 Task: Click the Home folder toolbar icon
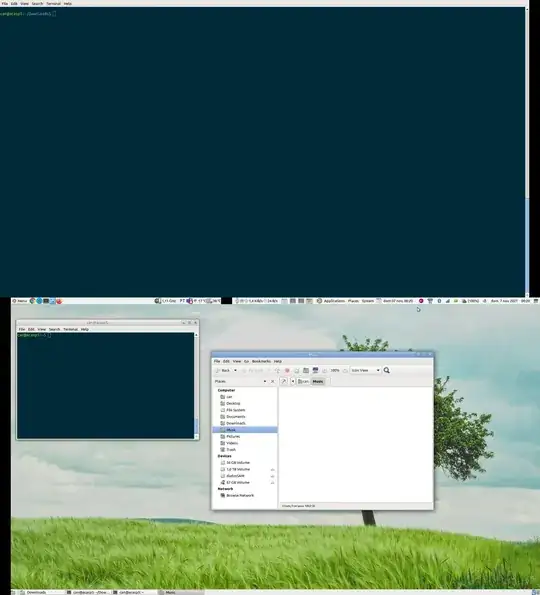(306, 370)
